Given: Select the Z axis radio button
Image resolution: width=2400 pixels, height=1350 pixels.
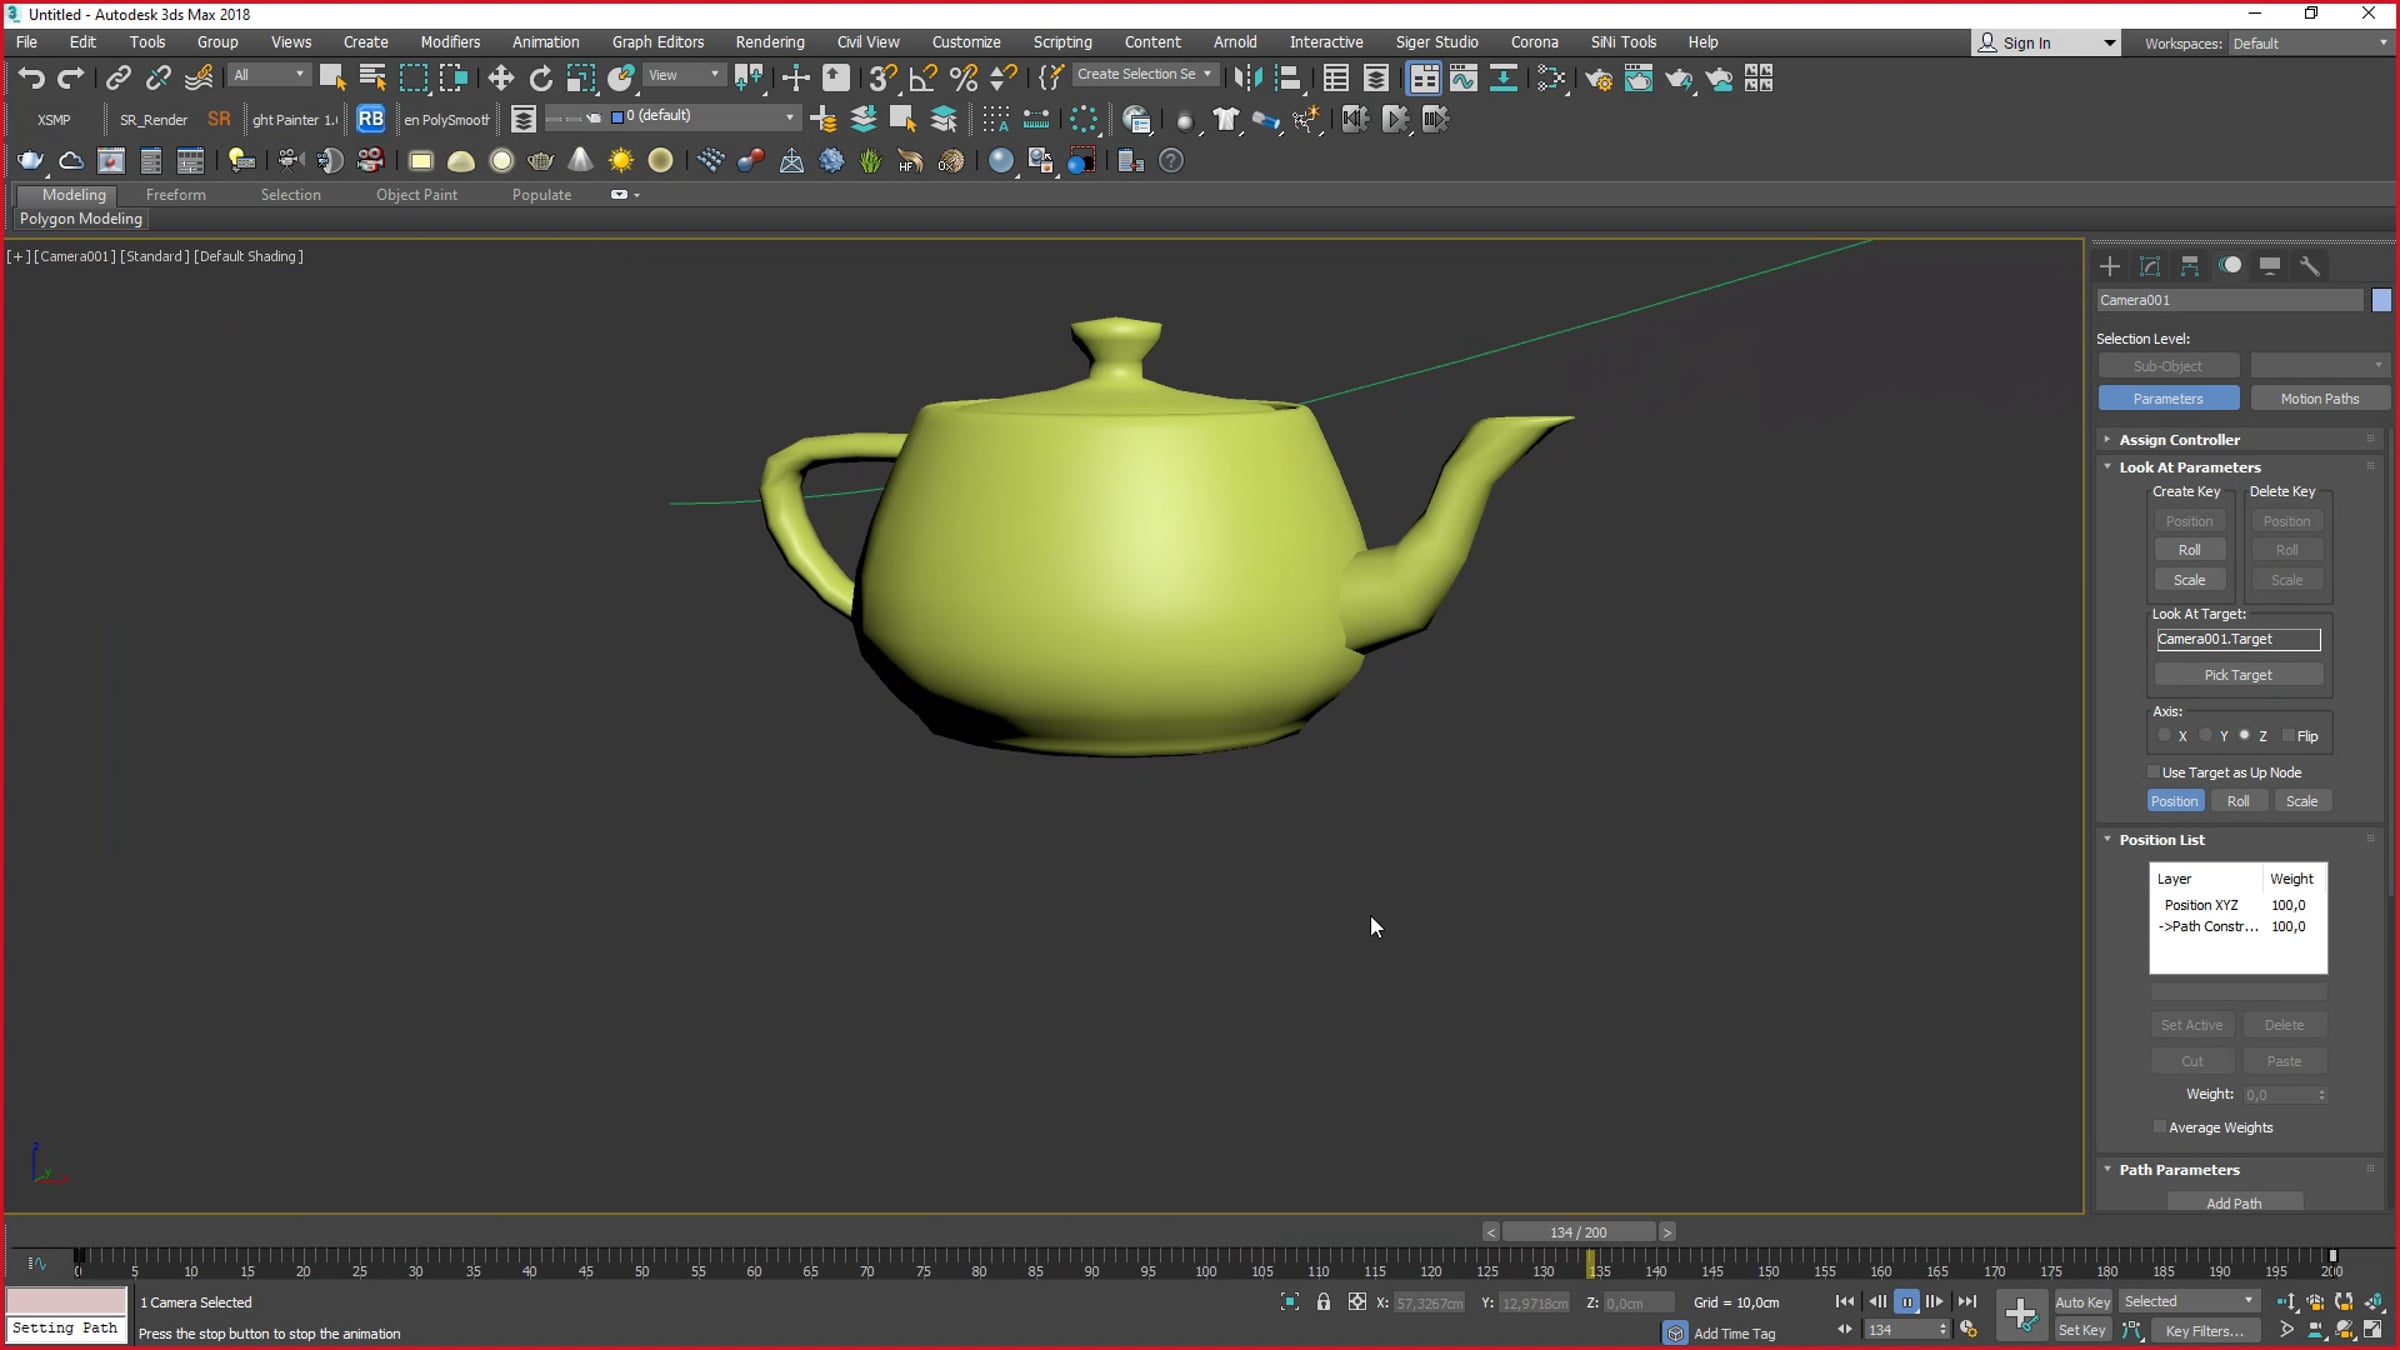Looking at the screenshot, I should tap(2245, 736).
